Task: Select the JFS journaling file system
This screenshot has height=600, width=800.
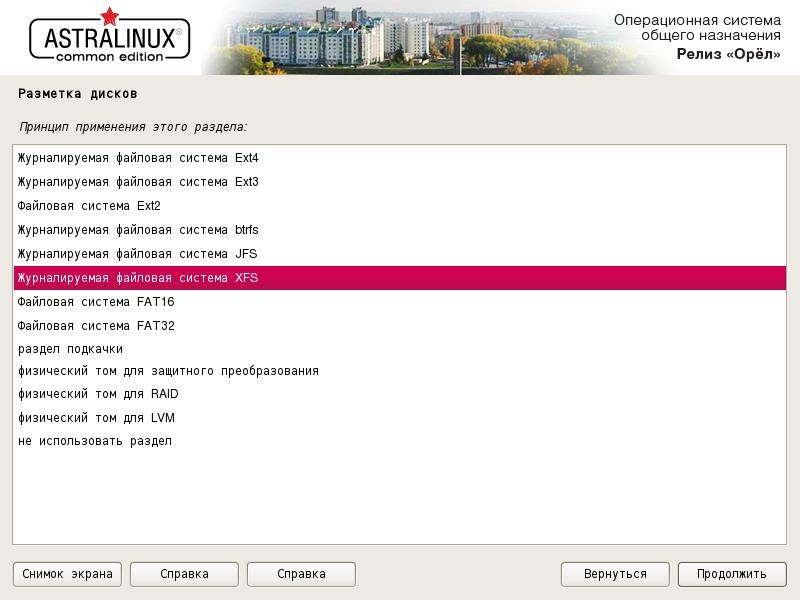Action: pos(138,254)
